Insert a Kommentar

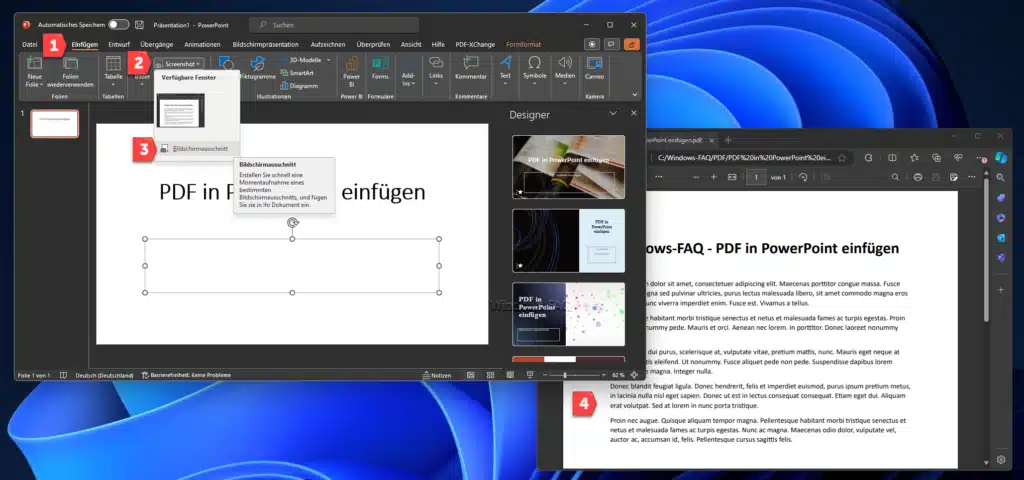coord(471,68)
